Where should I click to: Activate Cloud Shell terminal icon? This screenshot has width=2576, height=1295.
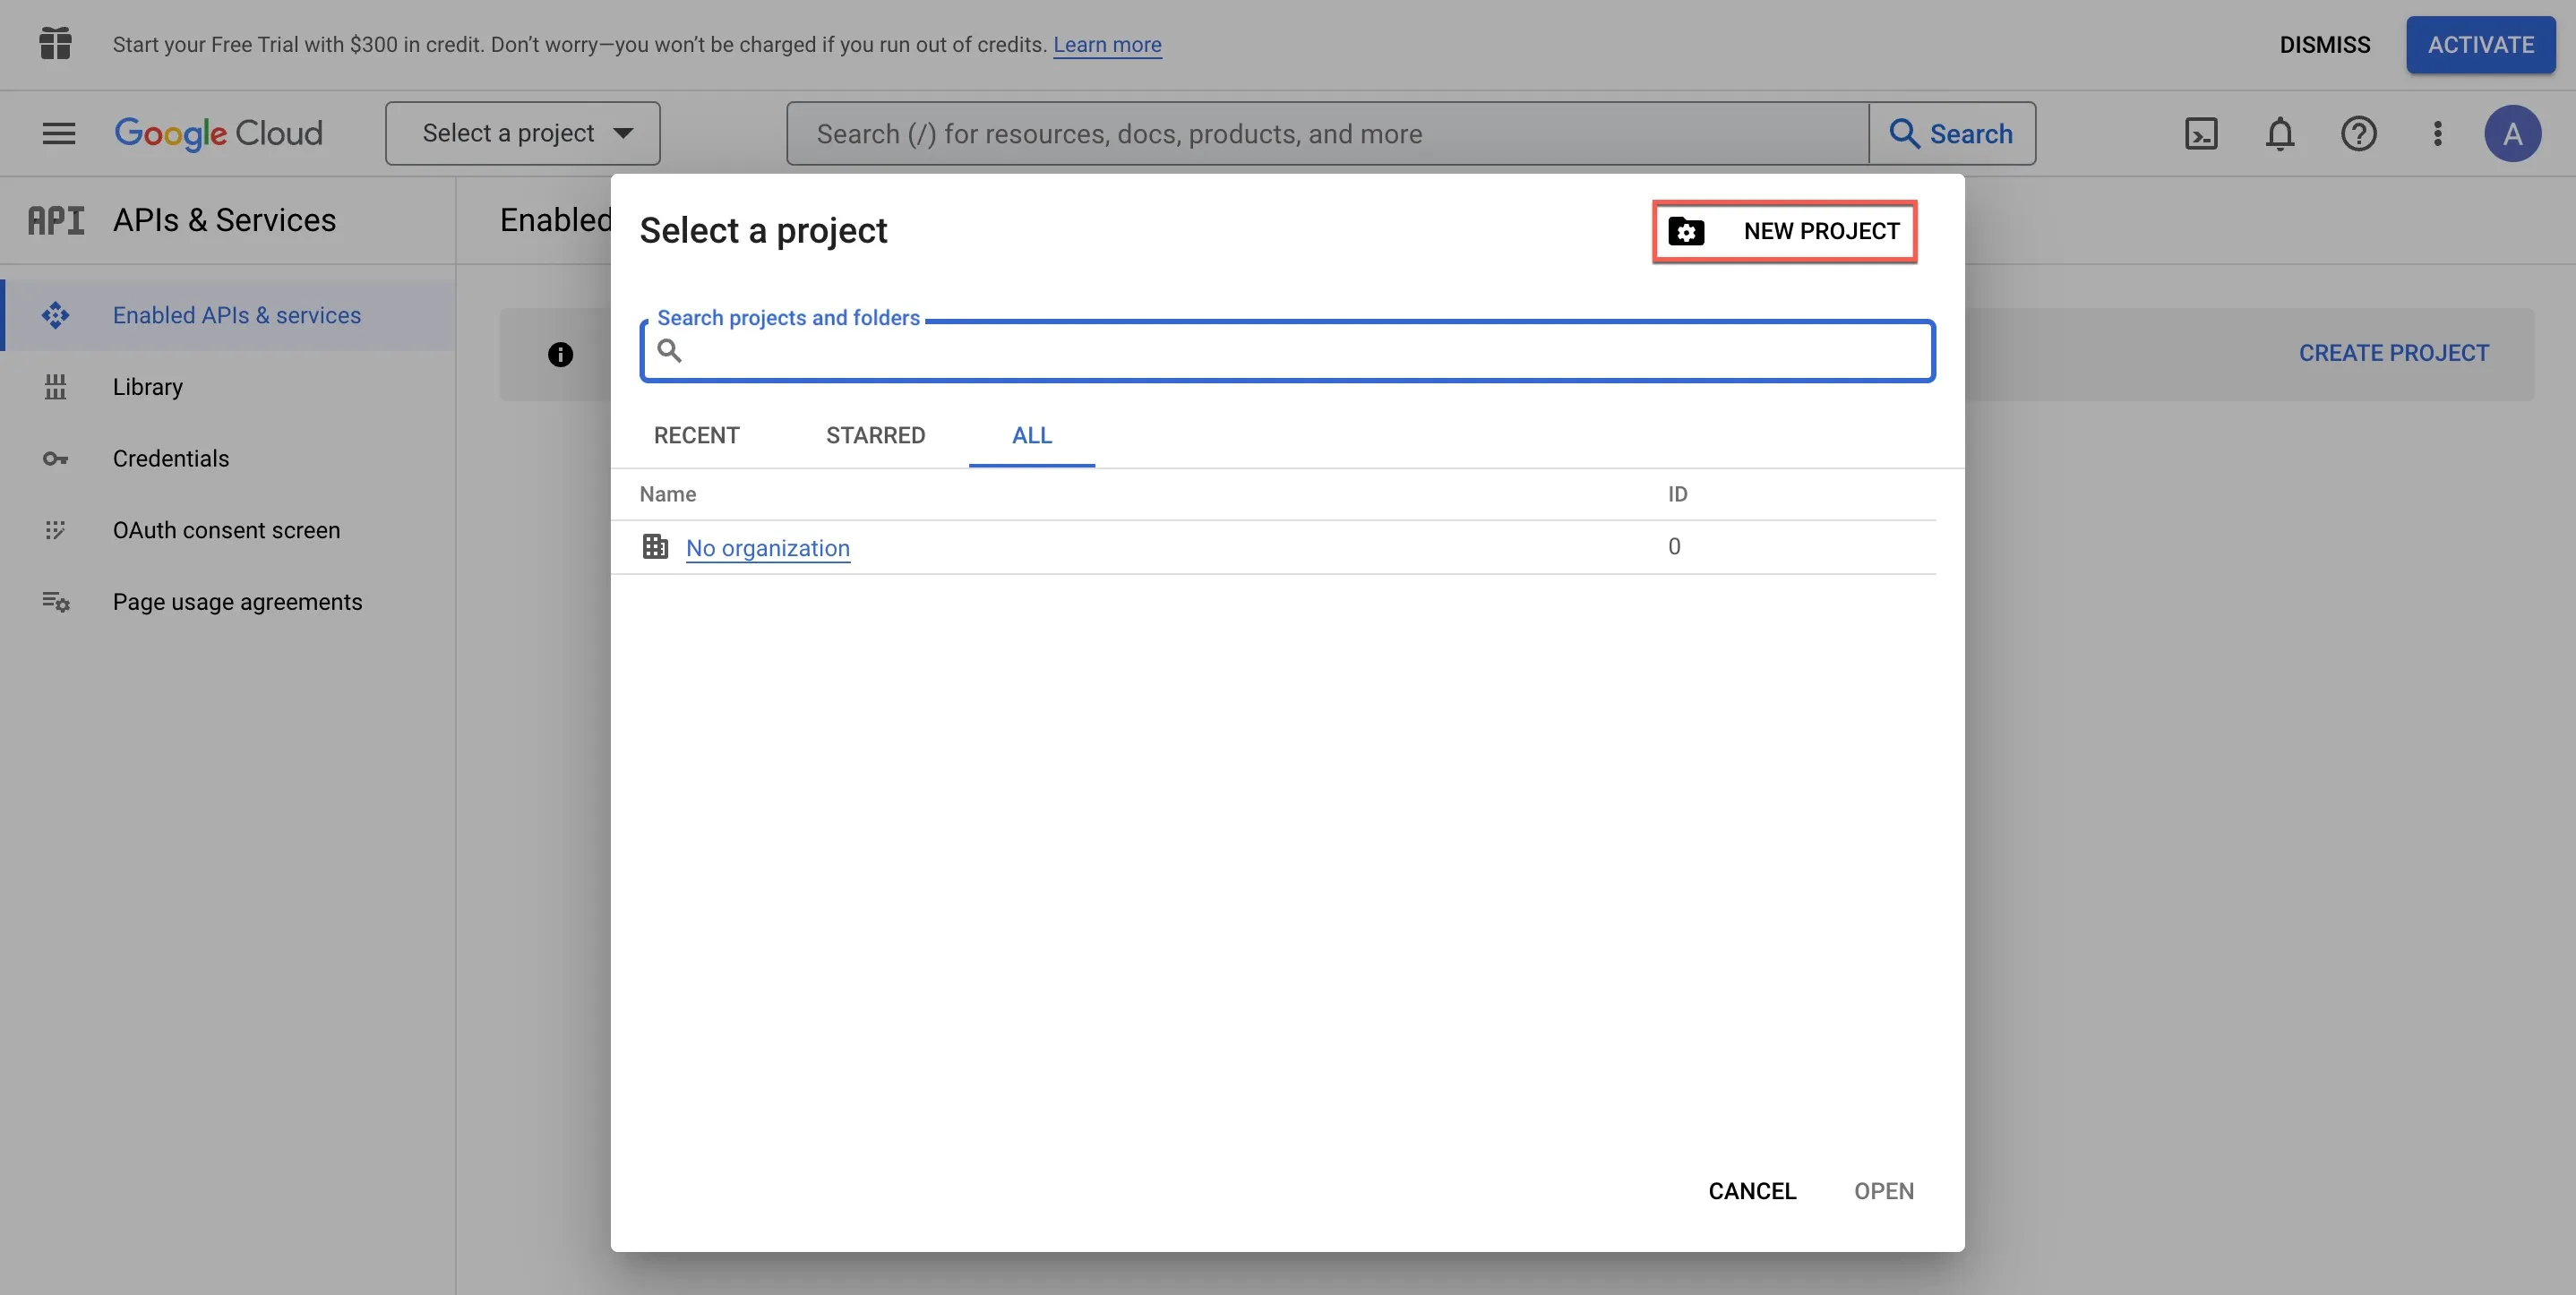2201,134
